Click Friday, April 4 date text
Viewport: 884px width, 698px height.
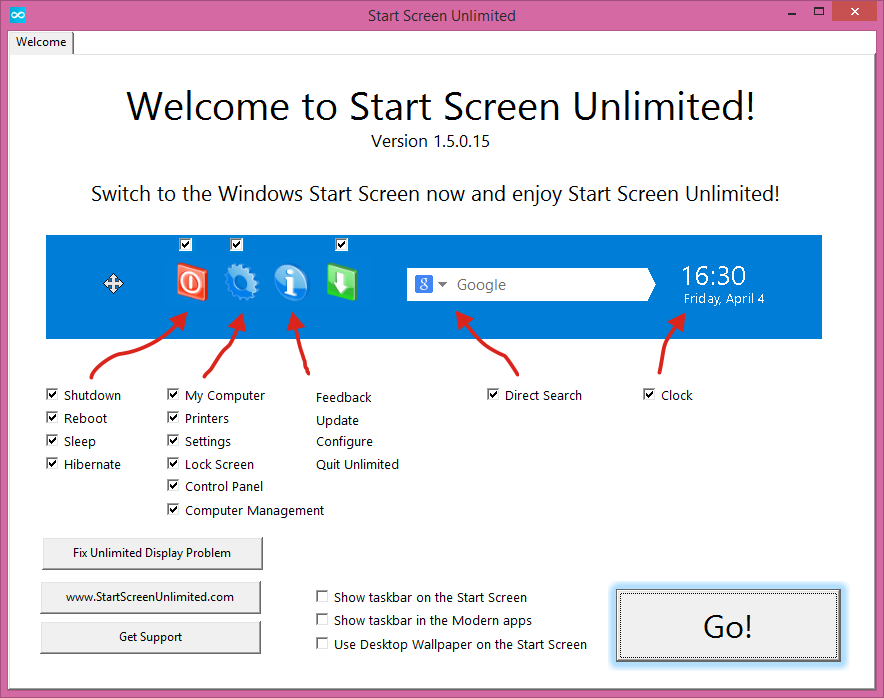tap(724, 299)
